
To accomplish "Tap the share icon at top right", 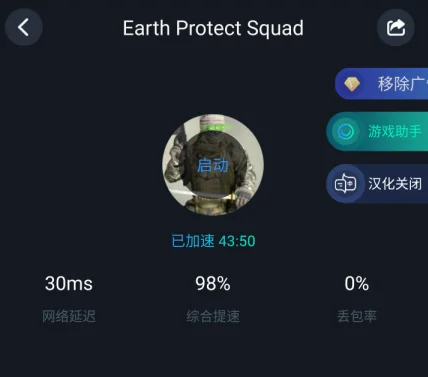I will 396,27.
